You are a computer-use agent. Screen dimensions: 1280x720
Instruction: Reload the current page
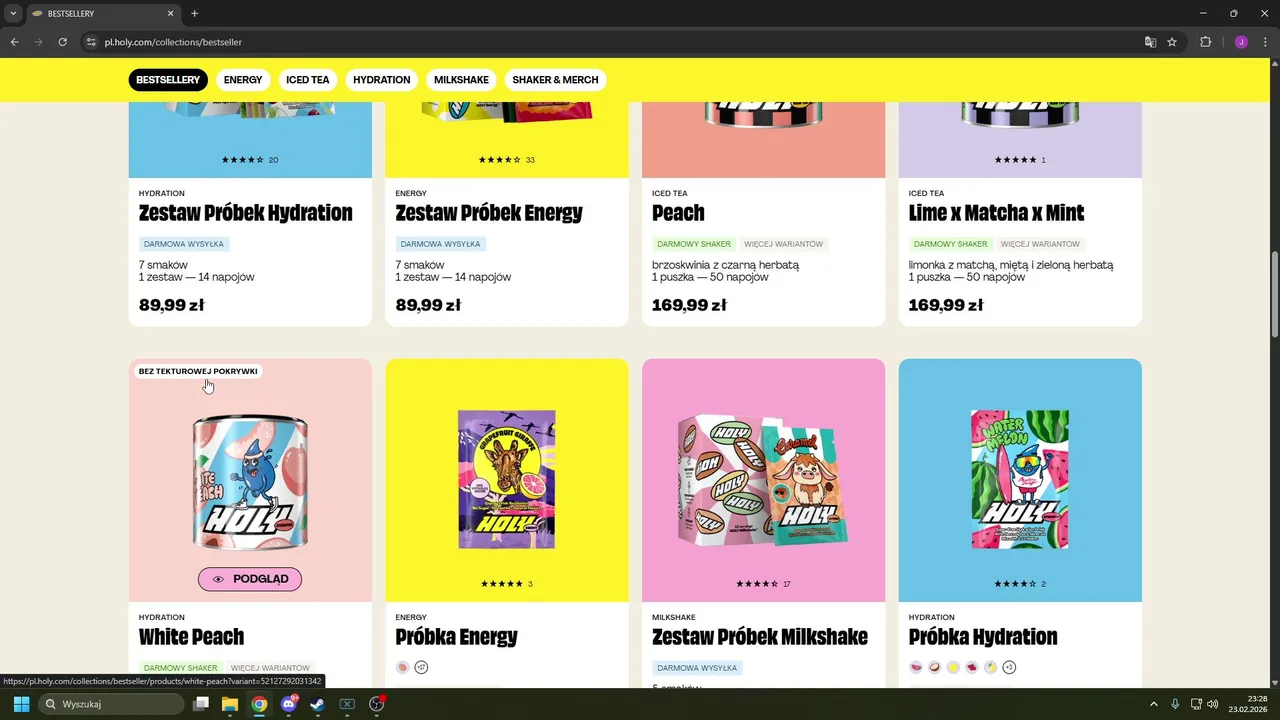[62, 42]
